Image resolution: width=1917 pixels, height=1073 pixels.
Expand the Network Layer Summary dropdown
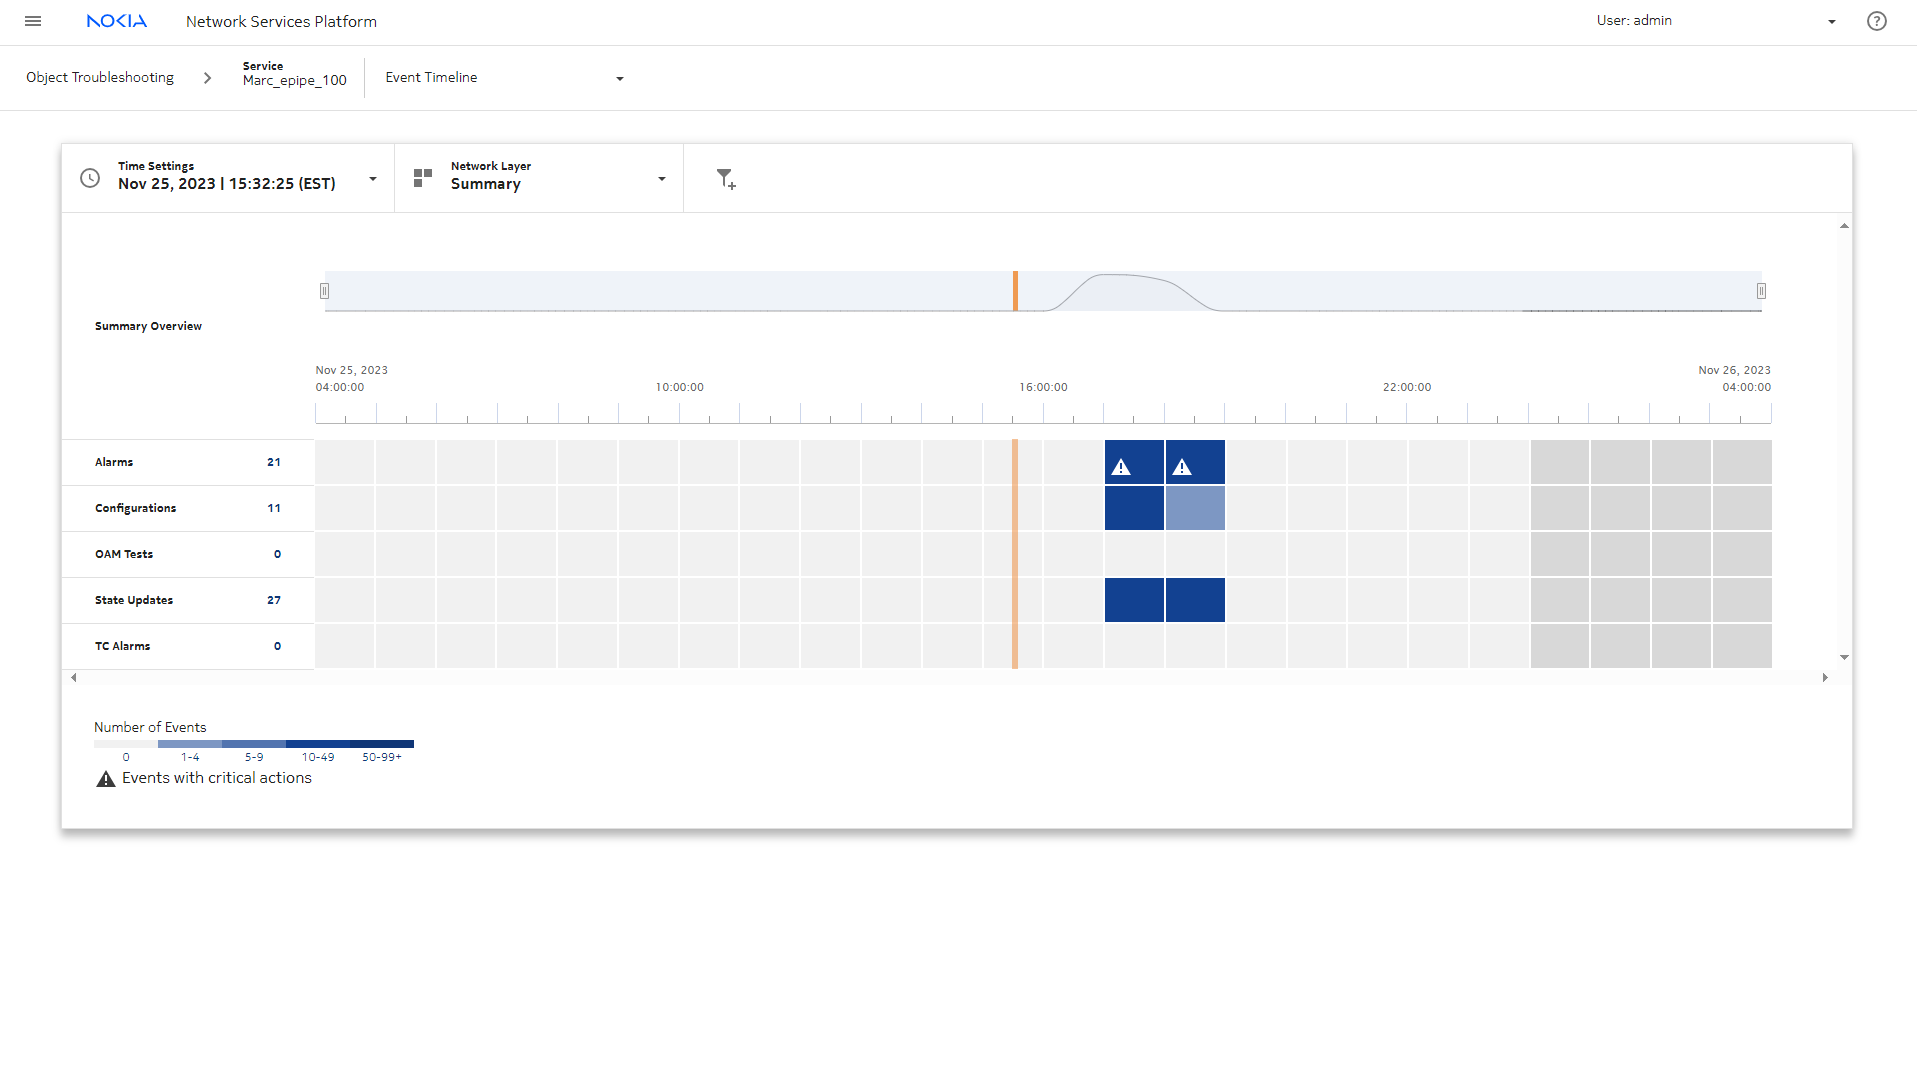point(661,179)
